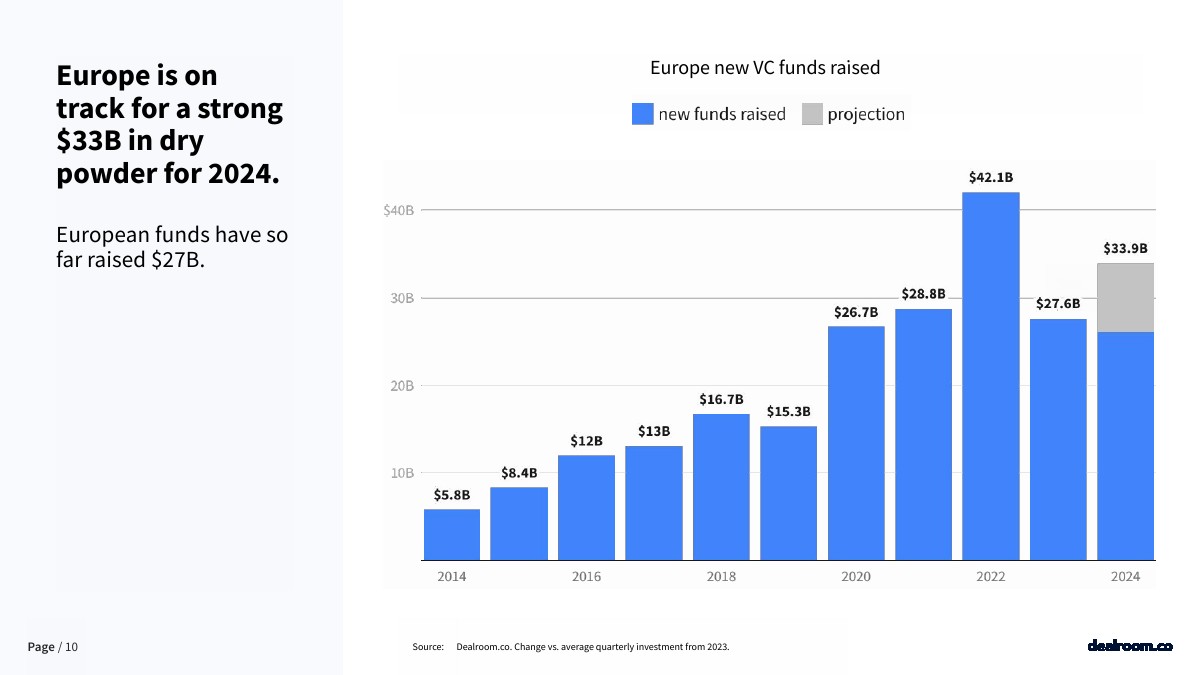Click the headline about $33B dry powder
The image size is (1200, 675).
pyautogui.click(x=169, y=124)
